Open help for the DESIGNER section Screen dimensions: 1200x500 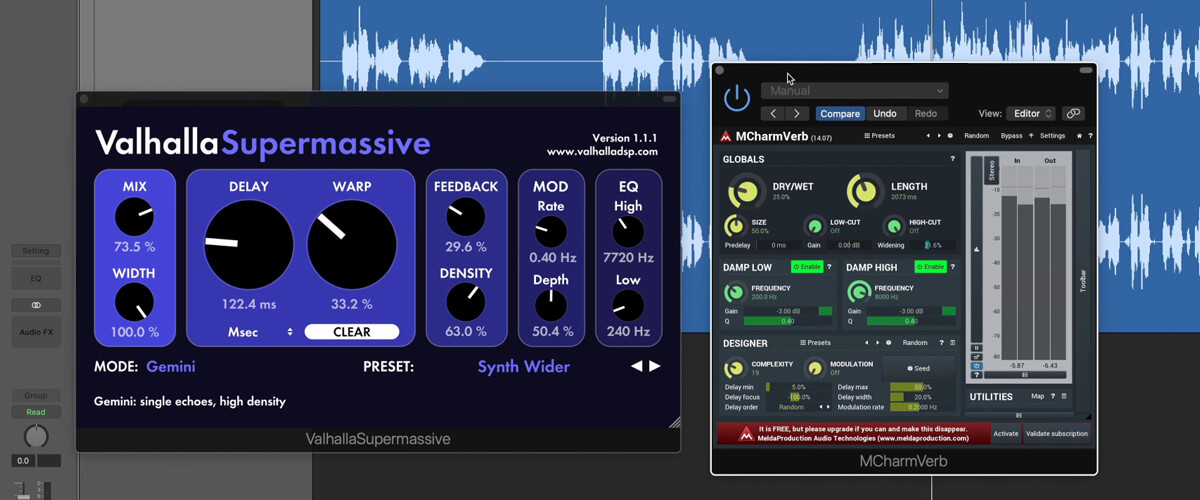tap(941, 343)
